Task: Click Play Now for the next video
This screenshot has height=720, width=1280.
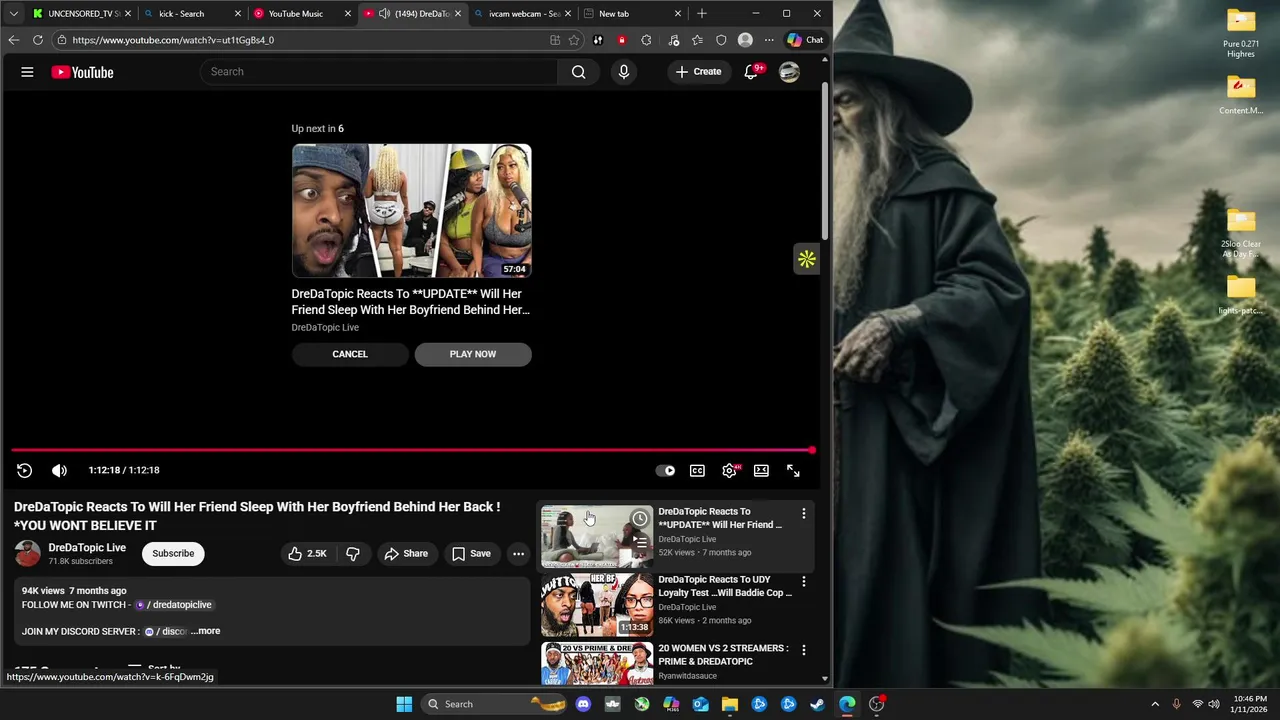Action: 473,354
